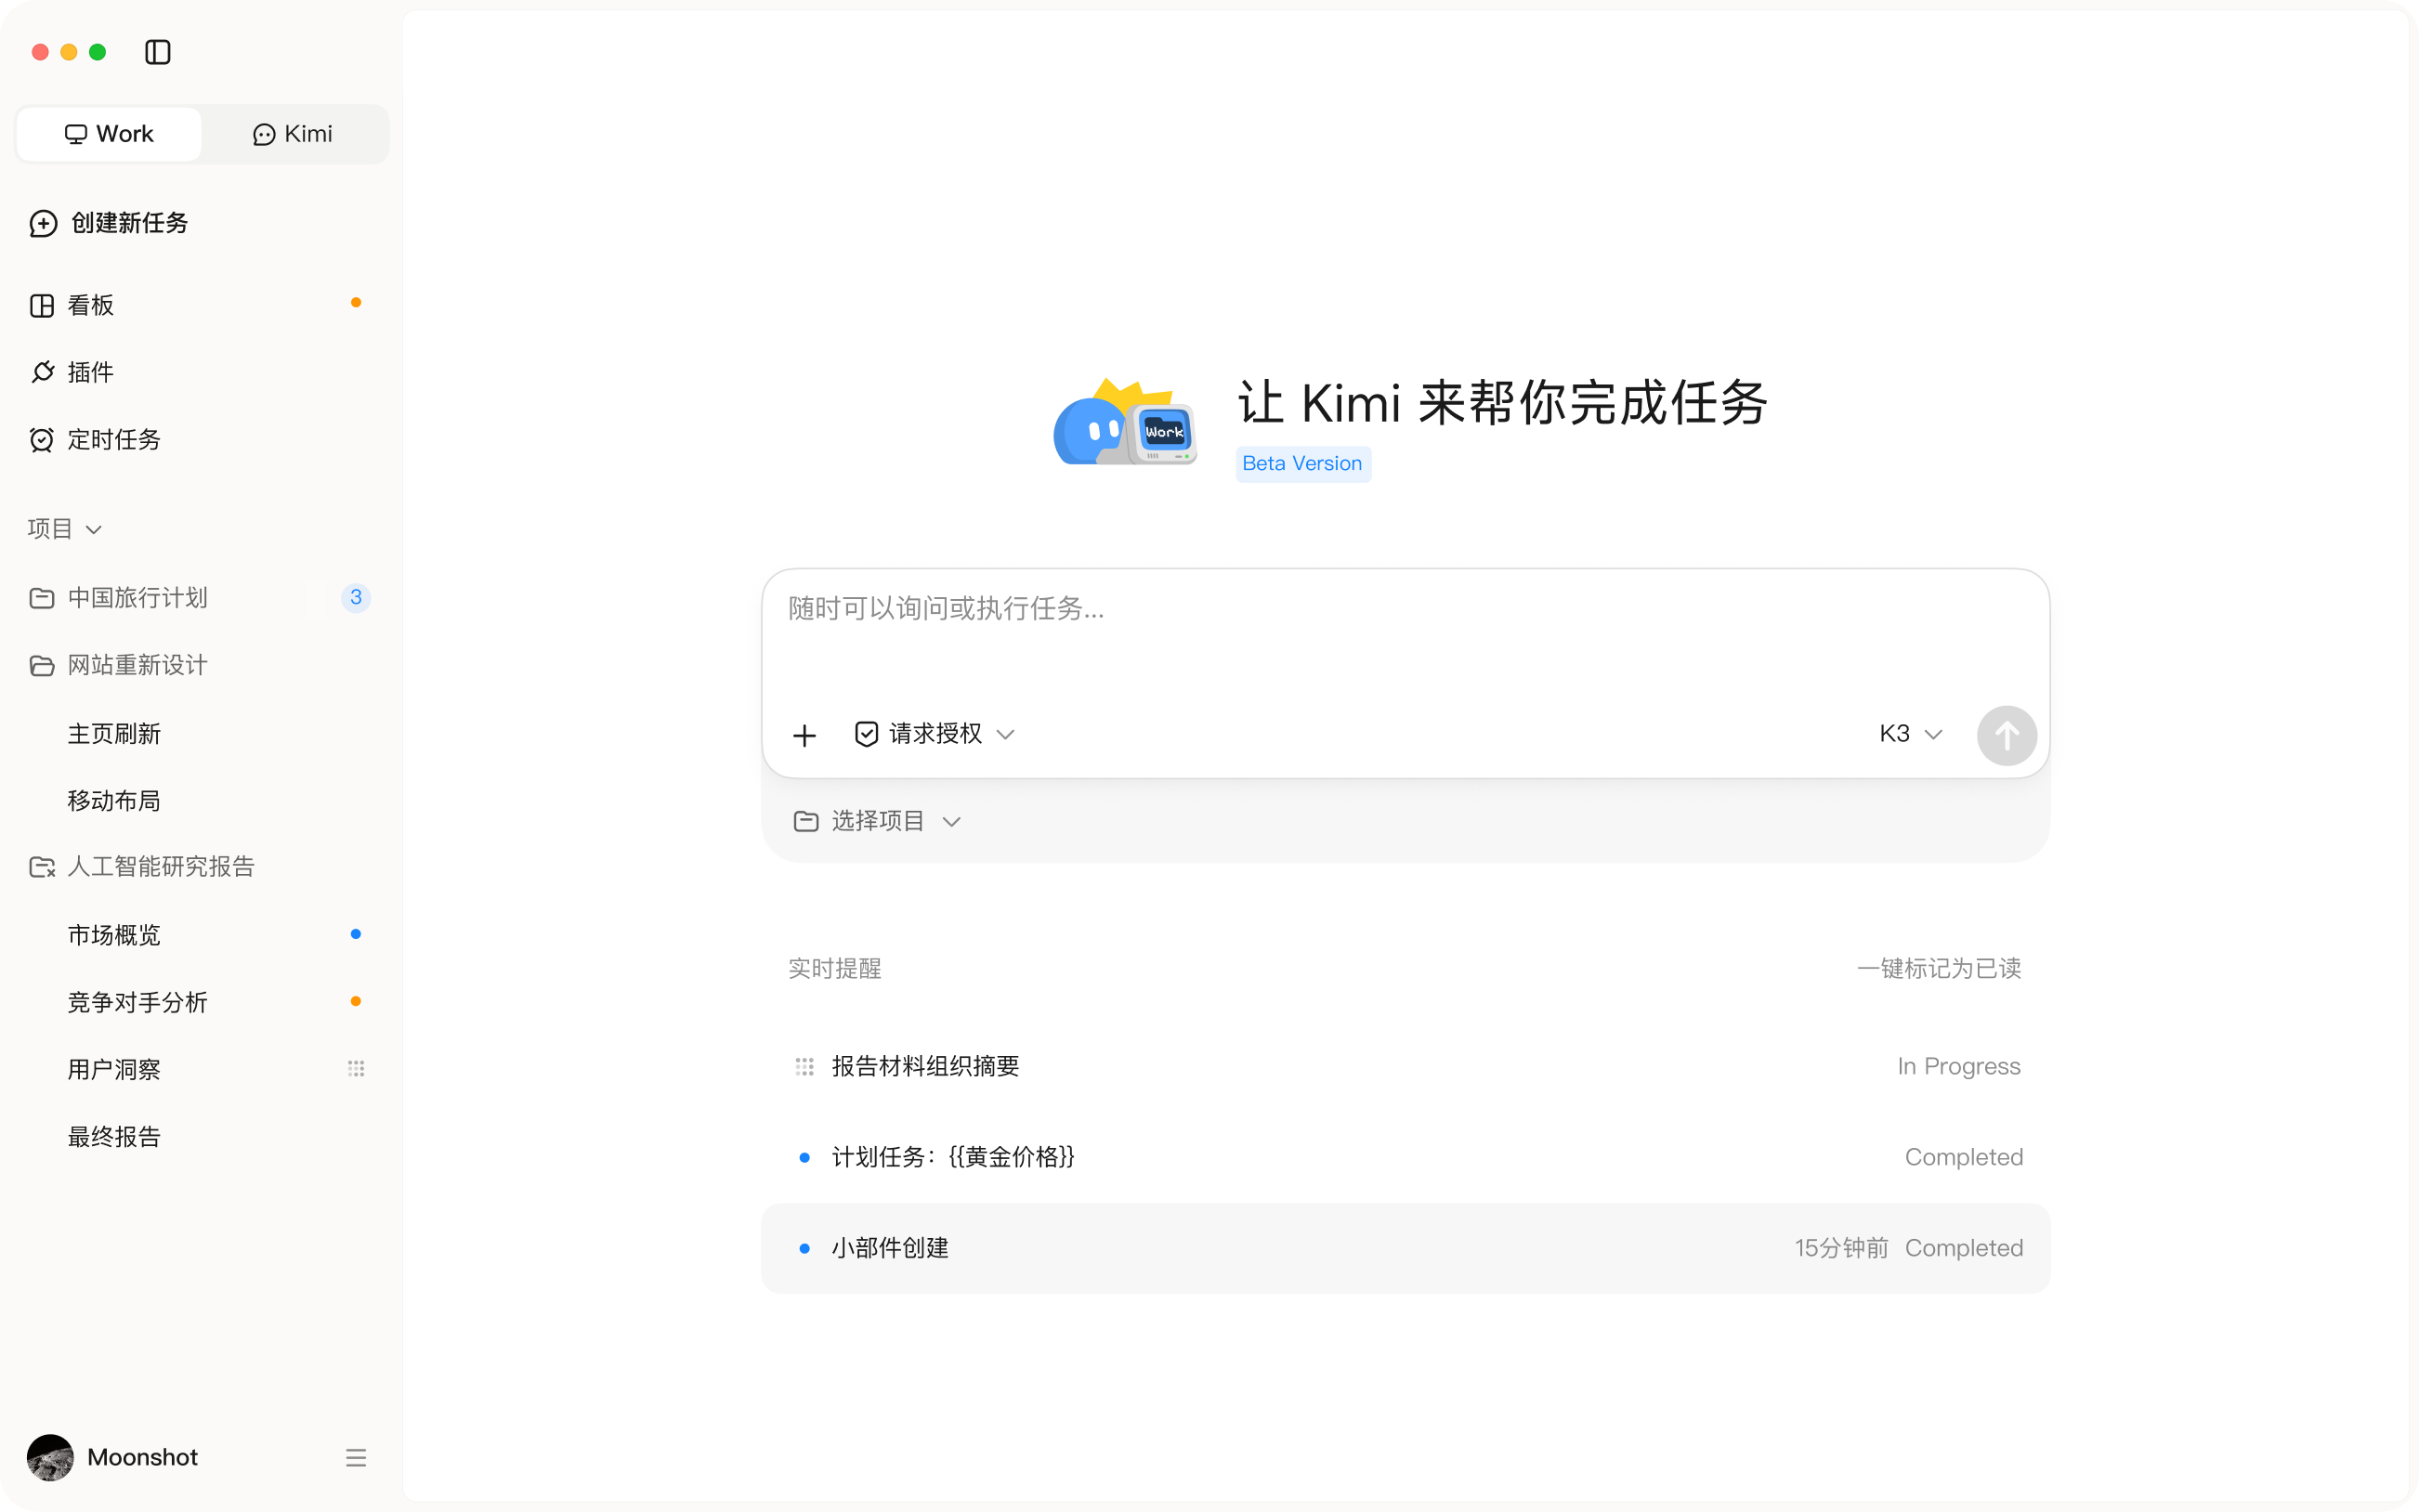Open the K3 model selector dropdown
The image size is (2419, 1512).
tap(1909, 734)
